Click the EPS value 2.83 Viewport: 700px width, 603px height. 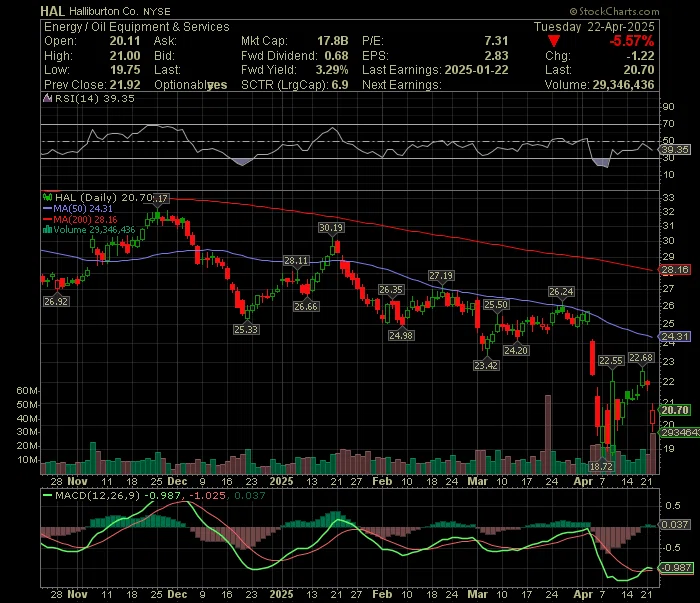point(496,56)
